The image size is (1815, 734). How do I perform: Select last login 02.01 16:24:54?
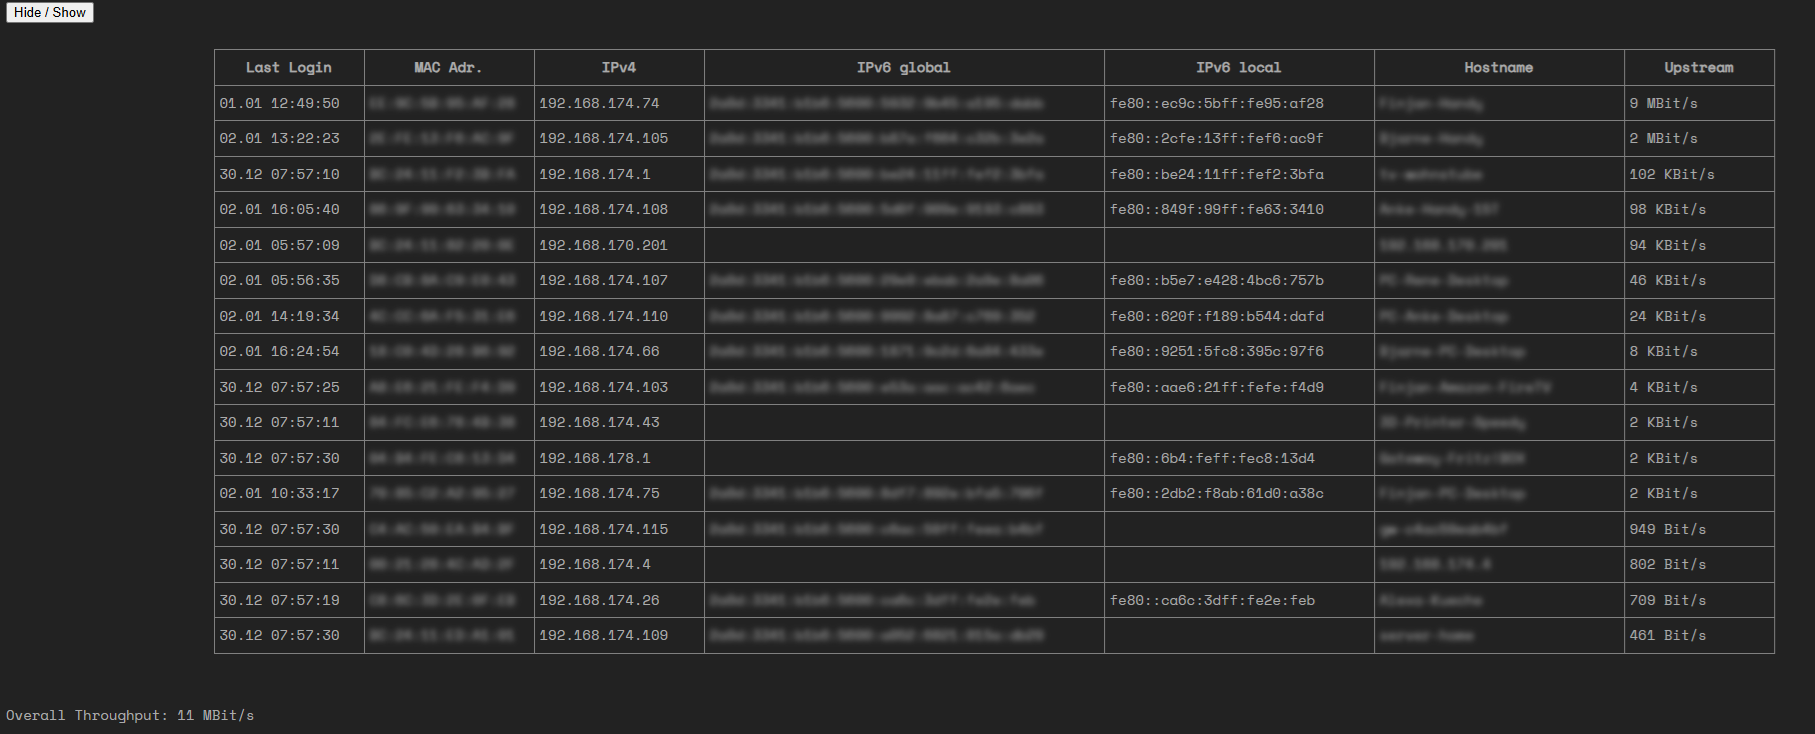(280, 351)
